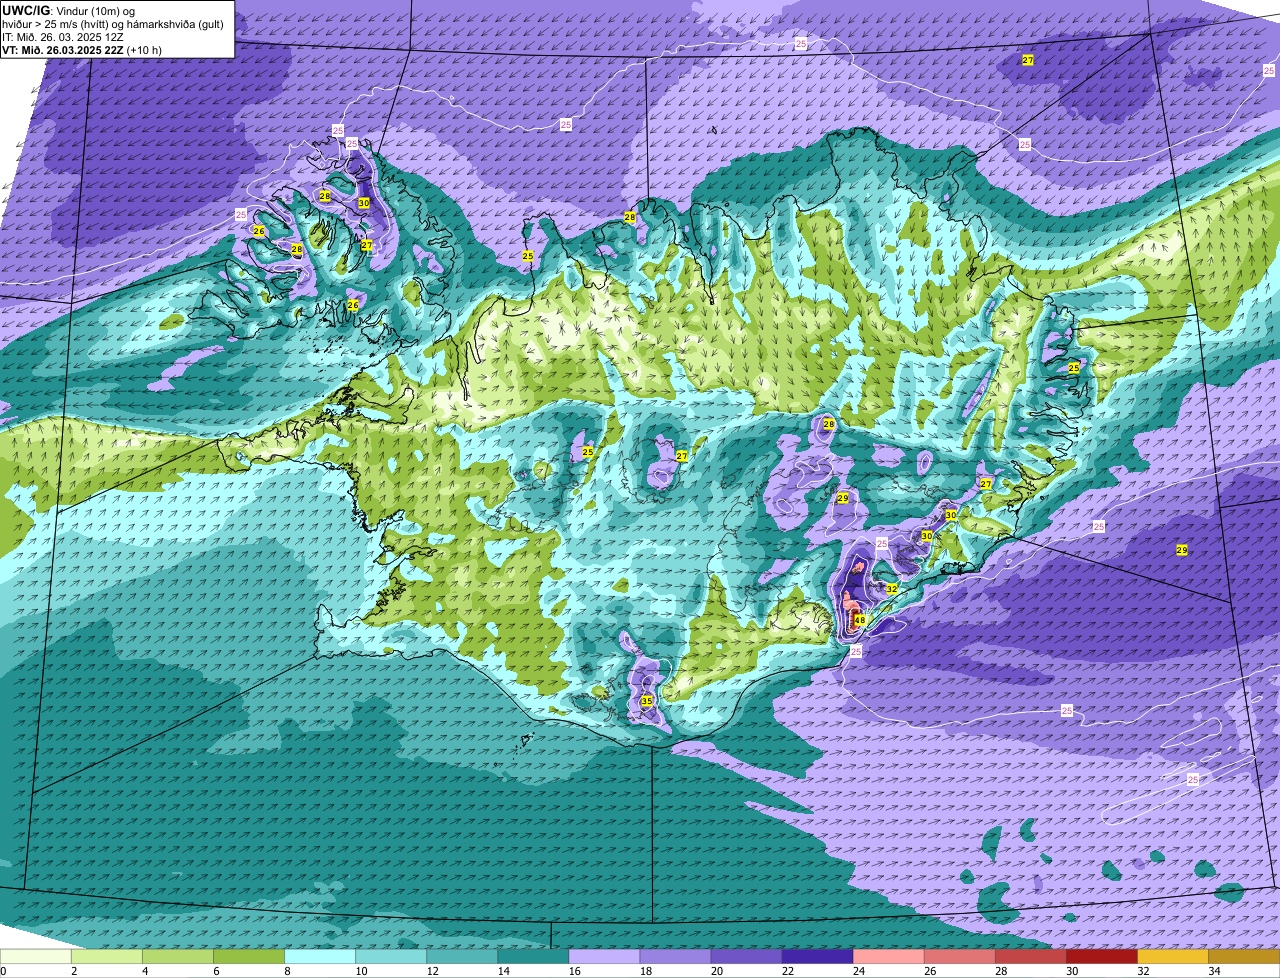1280x978 pixels.
Task: Click the '2' tick on the color scale
Action: coord(74,971)
